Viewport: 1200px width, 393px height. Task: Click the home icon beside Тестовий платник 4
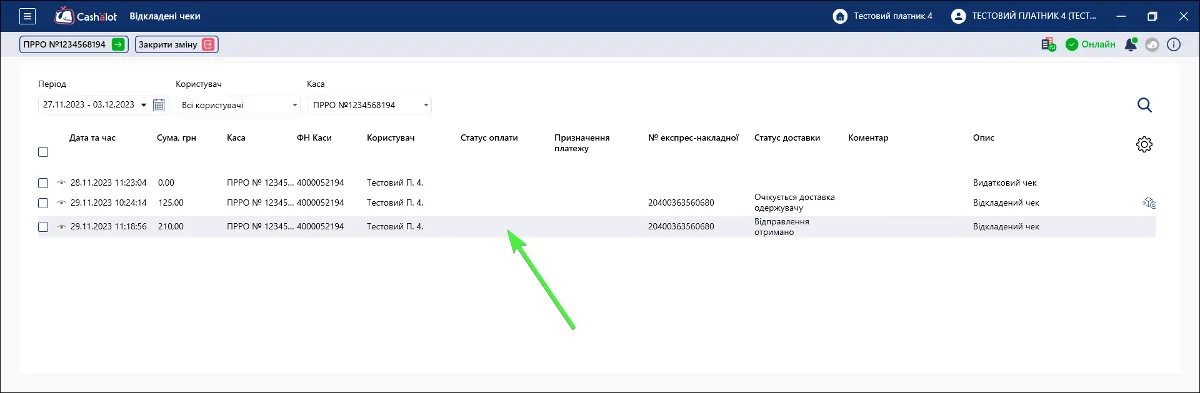point(840,16)
